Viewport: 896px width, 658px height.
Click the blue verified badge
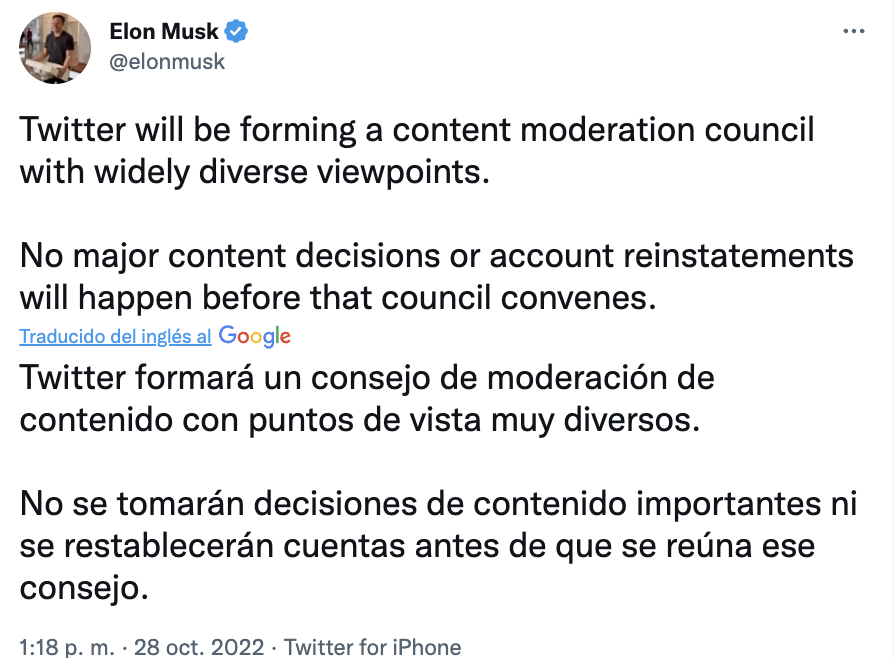(237, 32)
